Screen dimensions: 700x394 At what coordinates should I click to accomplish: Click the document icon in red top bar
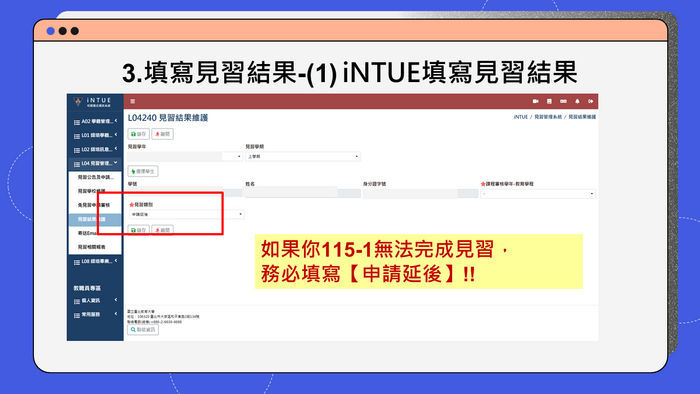(x=549, y=101)
